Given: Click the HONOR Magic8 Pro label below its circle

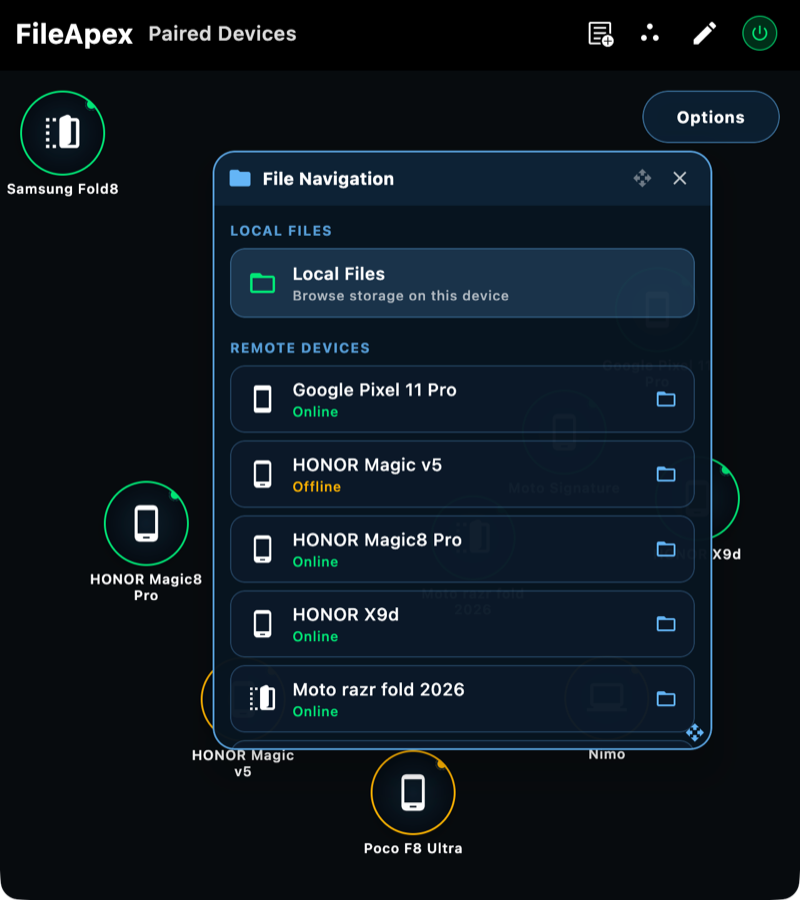Looking at the screenshot, I should pos(146,587).
